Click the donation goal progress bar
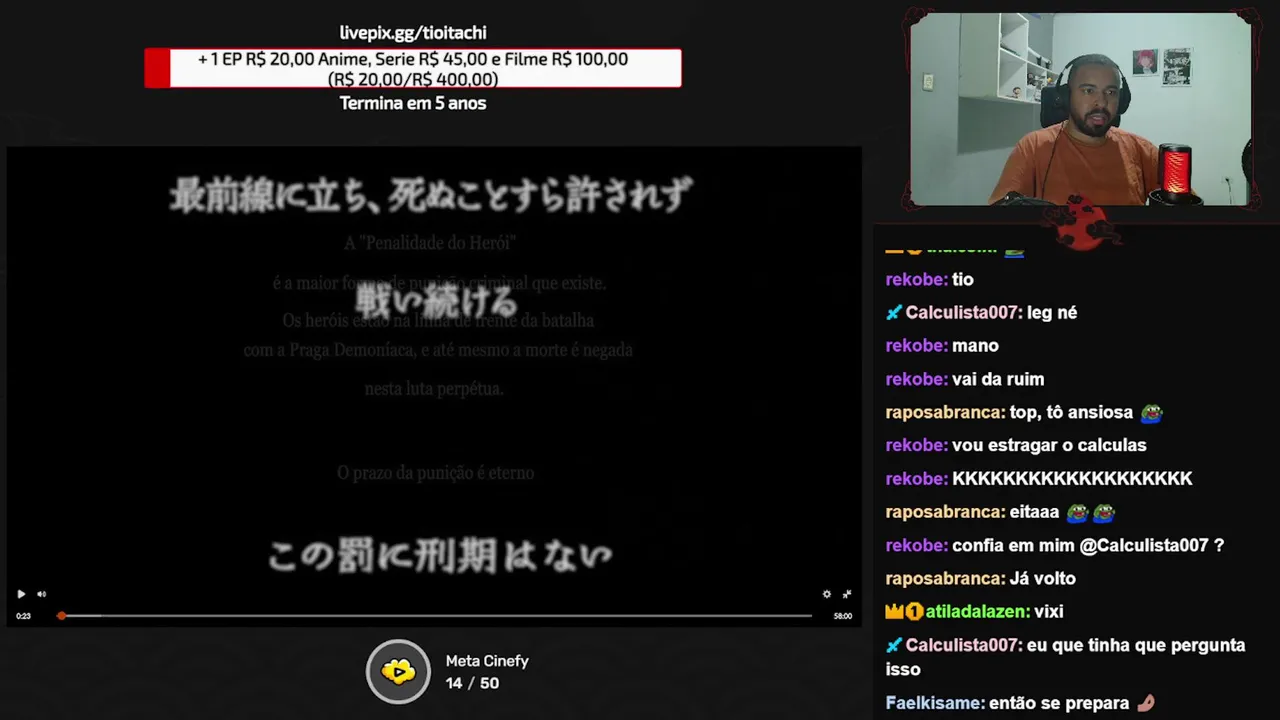The image size is (1280, 720). (413, 68)
